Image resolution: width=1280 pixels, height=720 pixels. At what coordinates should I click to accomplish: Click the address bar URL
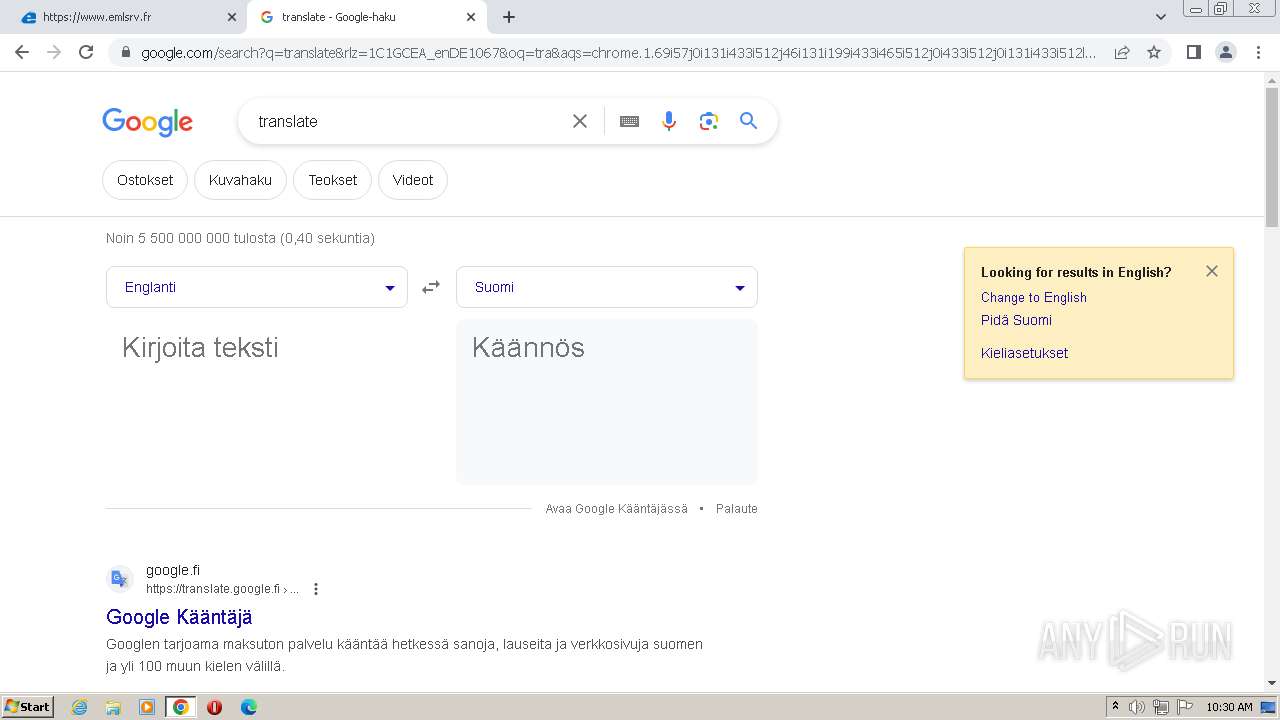pyautogui.click(x=618, y=52)
